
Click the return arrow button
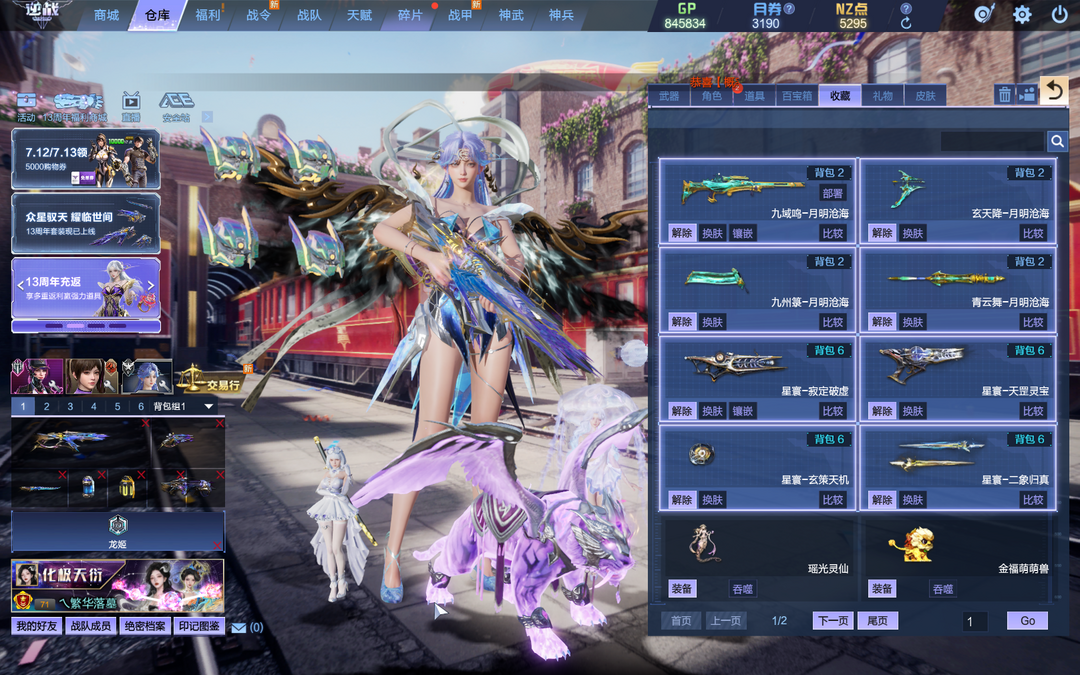pyautogui.click(x=1054, y=90)
